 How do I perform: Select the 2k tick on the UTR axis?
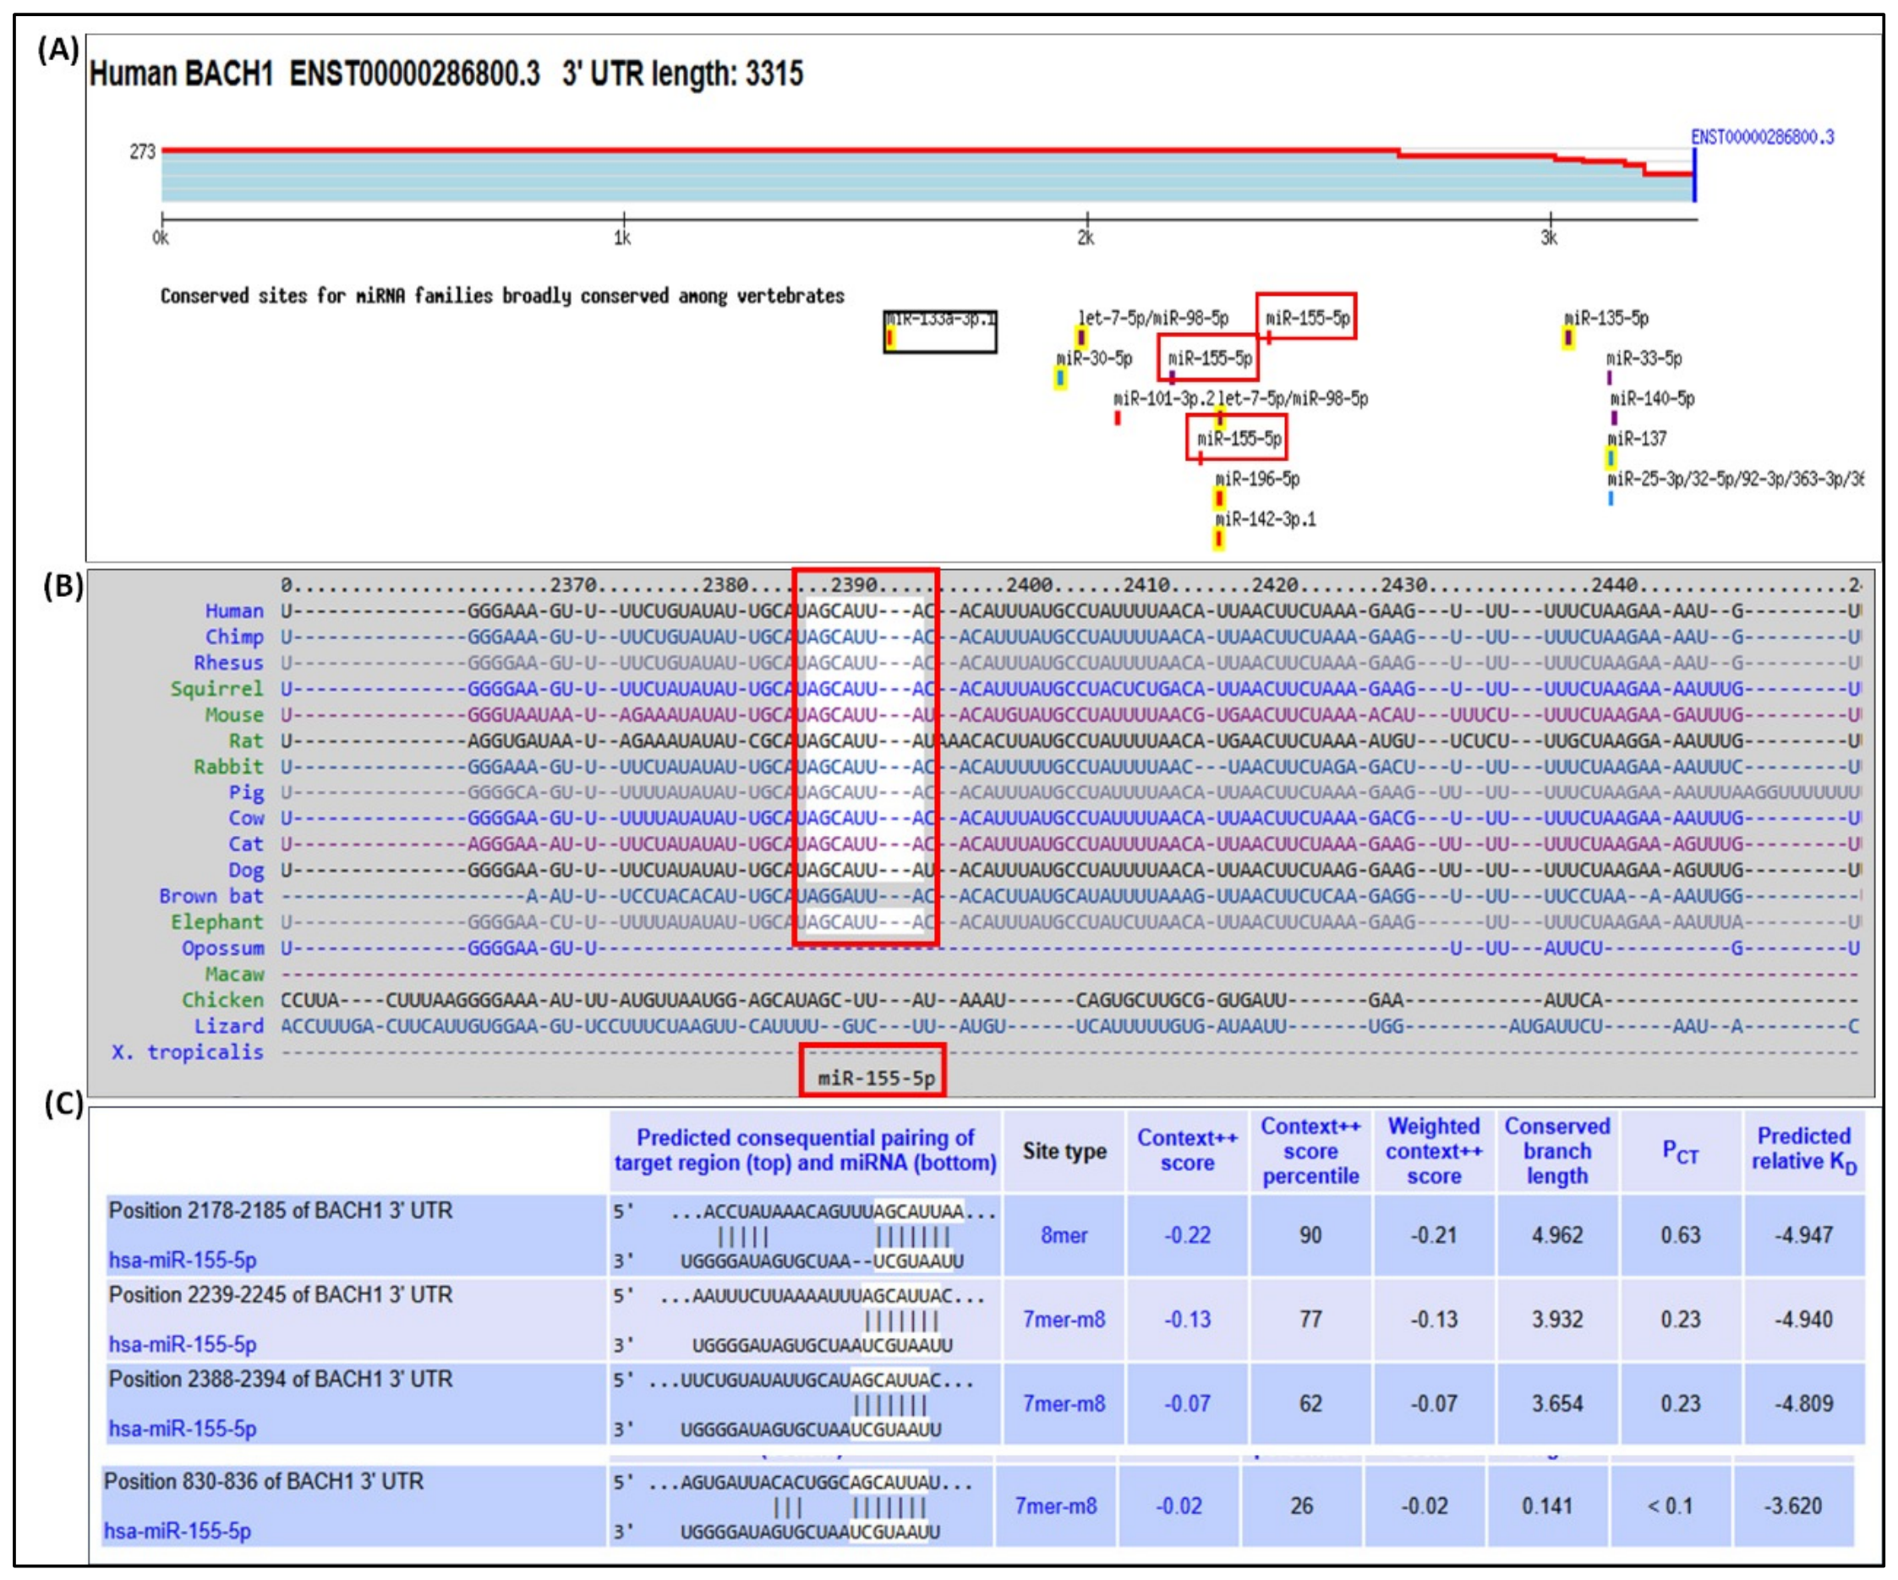tap(1086, 238)
